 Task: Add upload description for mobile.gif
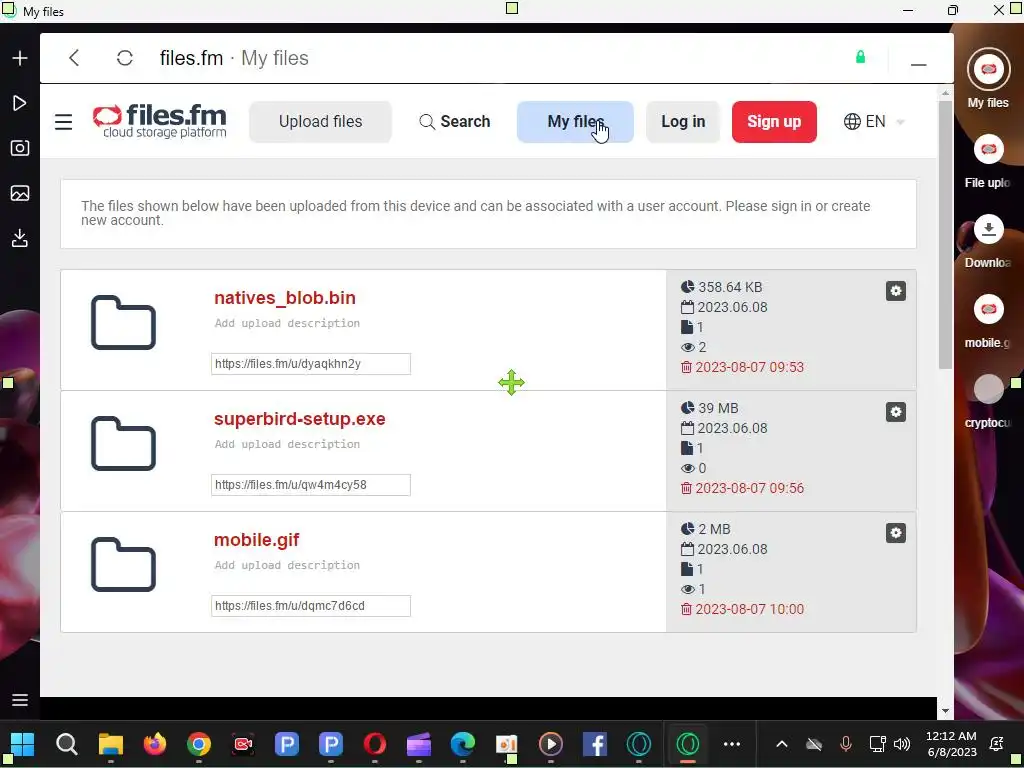point(287,565)
